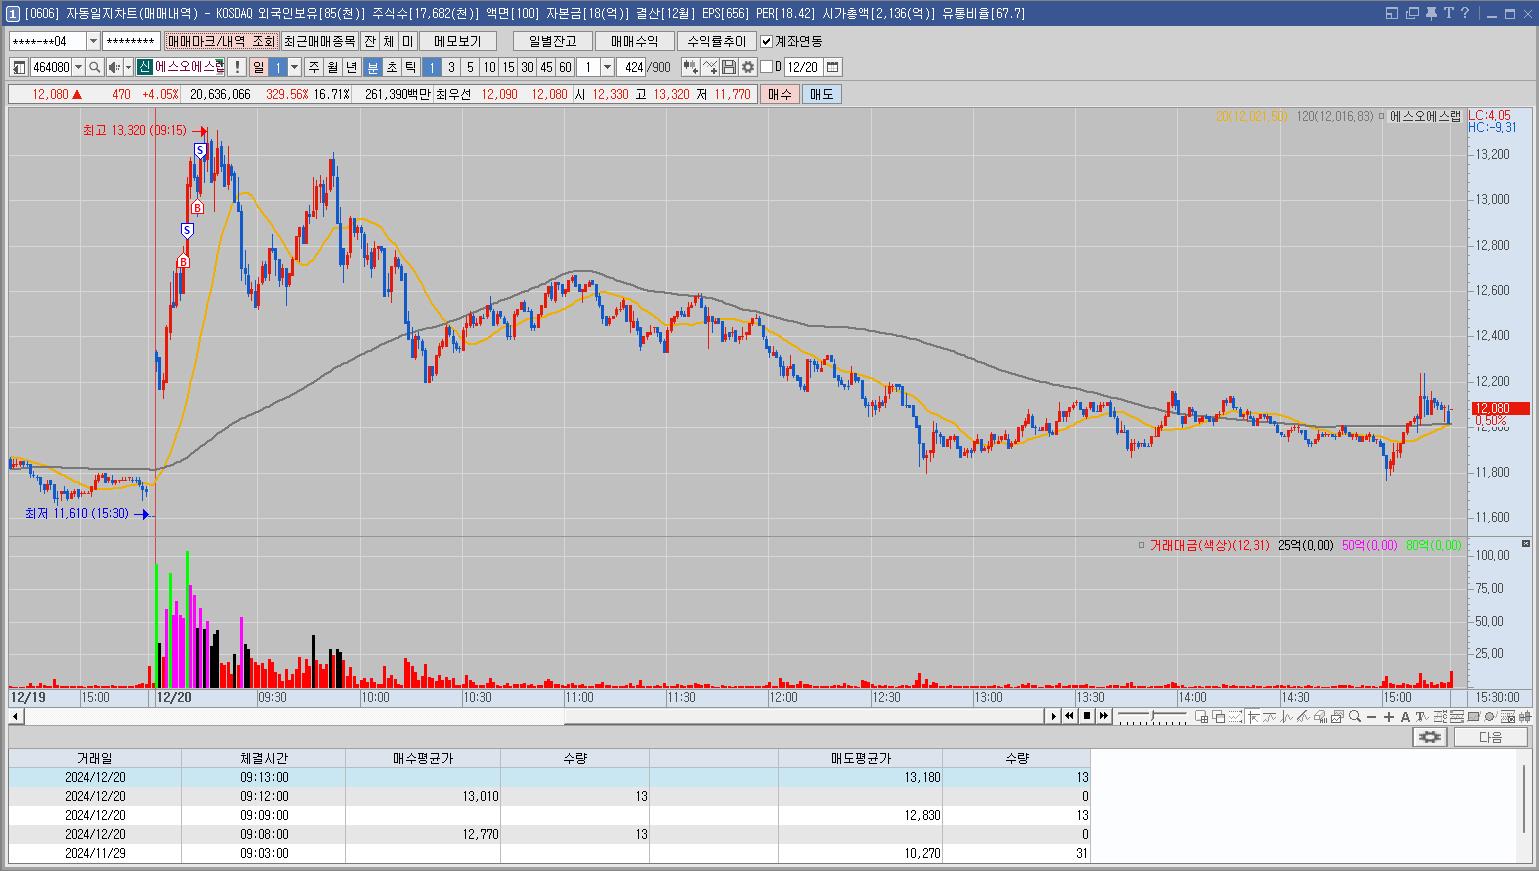Click the blue 매도 sell button
This screenshot has width=1539, height=871.
pyautogui.click(x=821, y=94)
